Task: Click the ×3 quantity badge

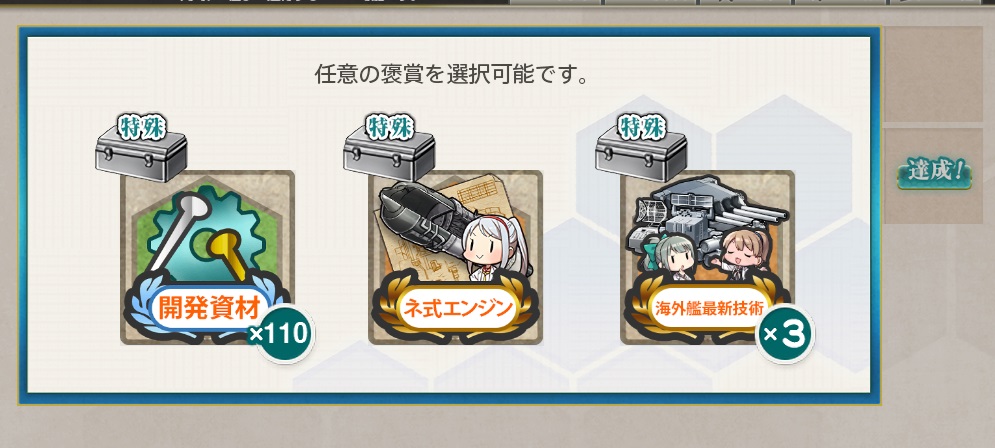Action: point(785,333)
